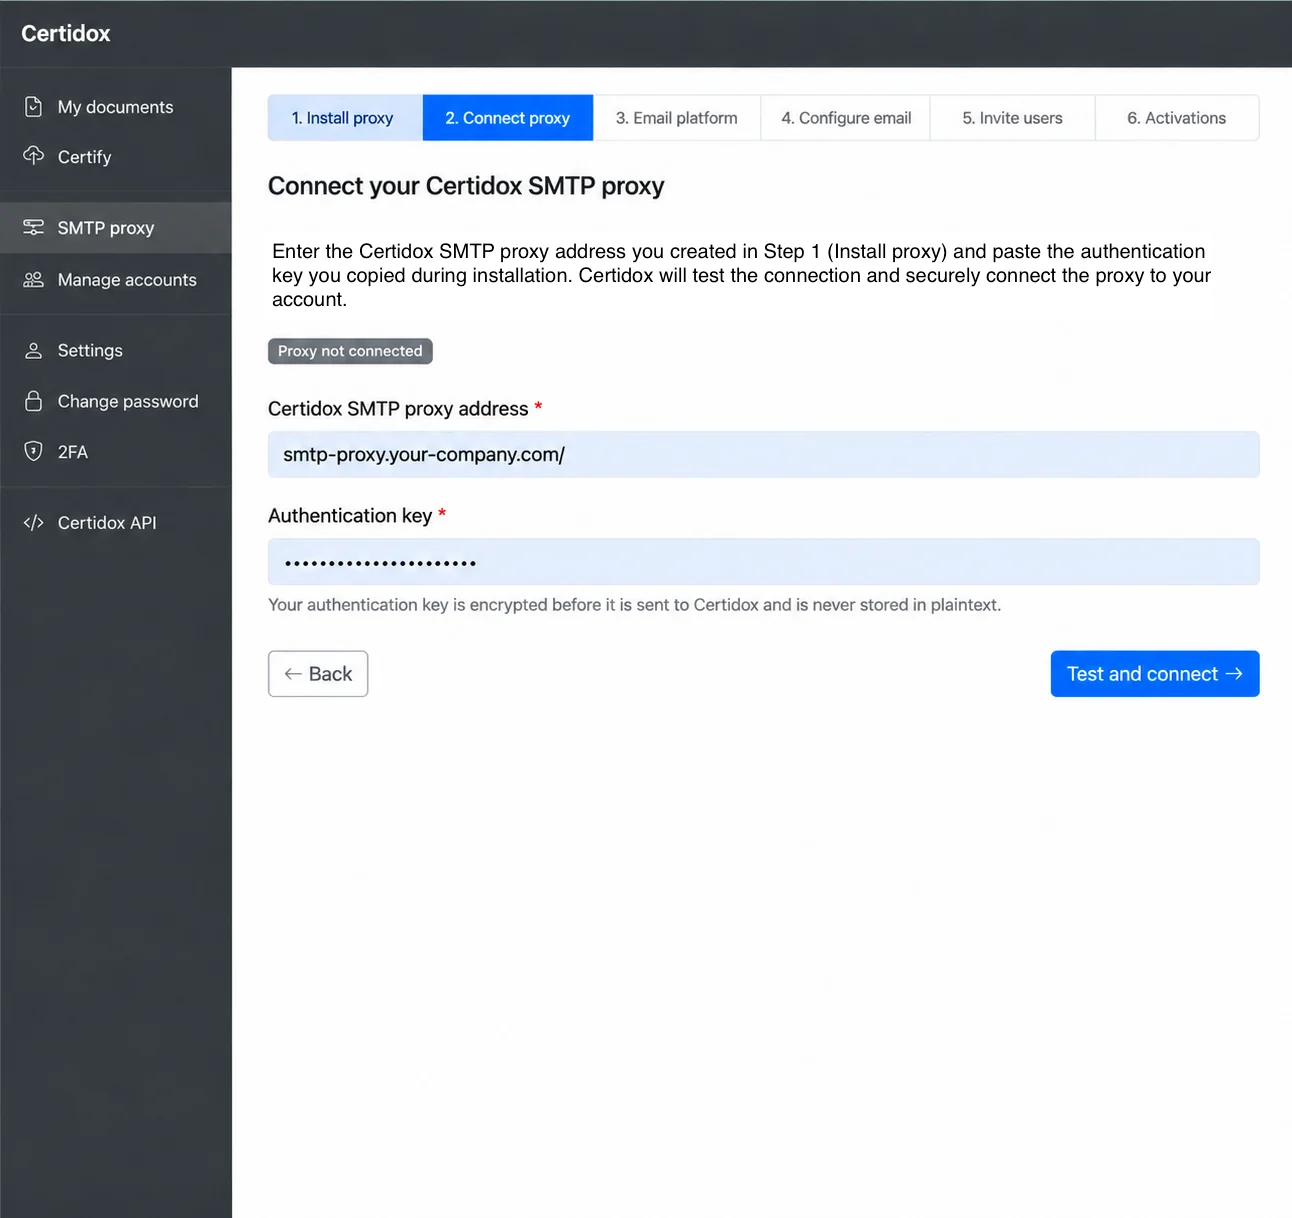Click the My documents file icon
Viewport: 1292px width, 1218px height.
coord(33,107)
